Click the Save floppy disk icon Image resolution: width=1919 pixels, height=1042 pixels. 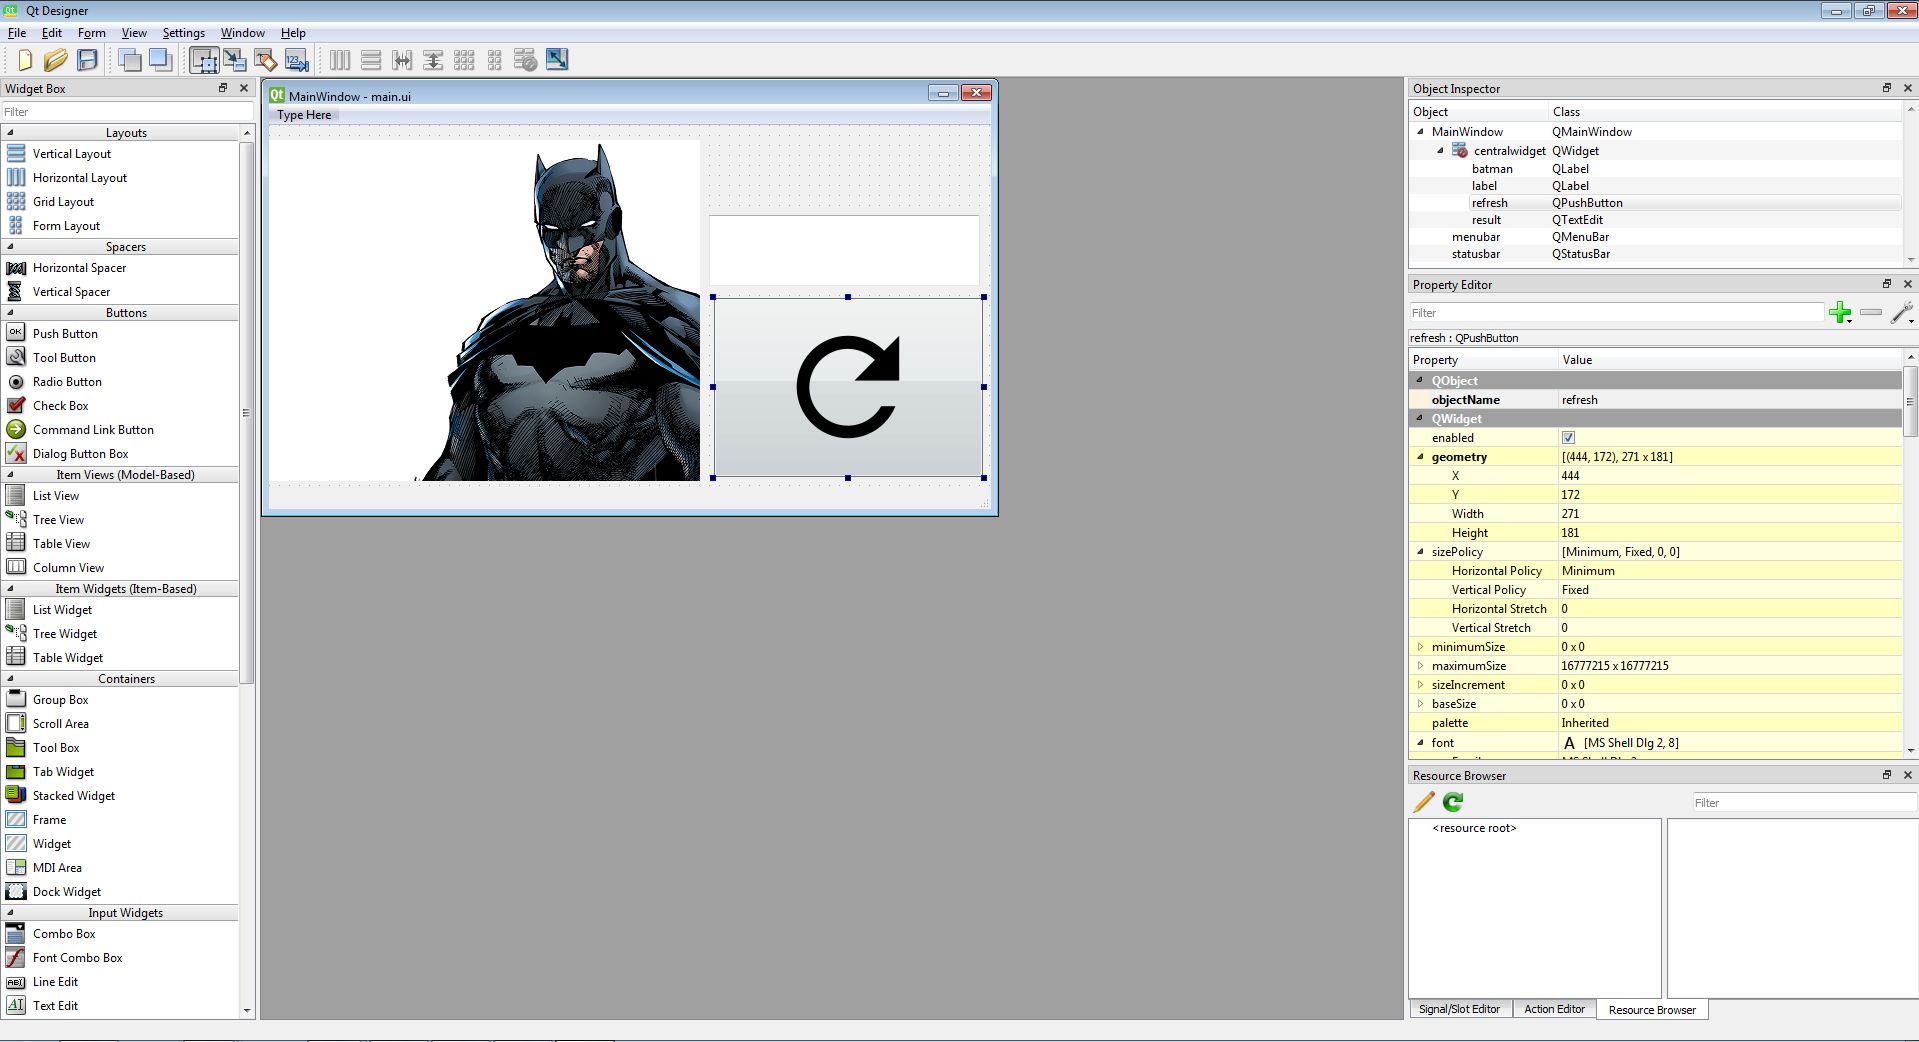coord(88,60)
